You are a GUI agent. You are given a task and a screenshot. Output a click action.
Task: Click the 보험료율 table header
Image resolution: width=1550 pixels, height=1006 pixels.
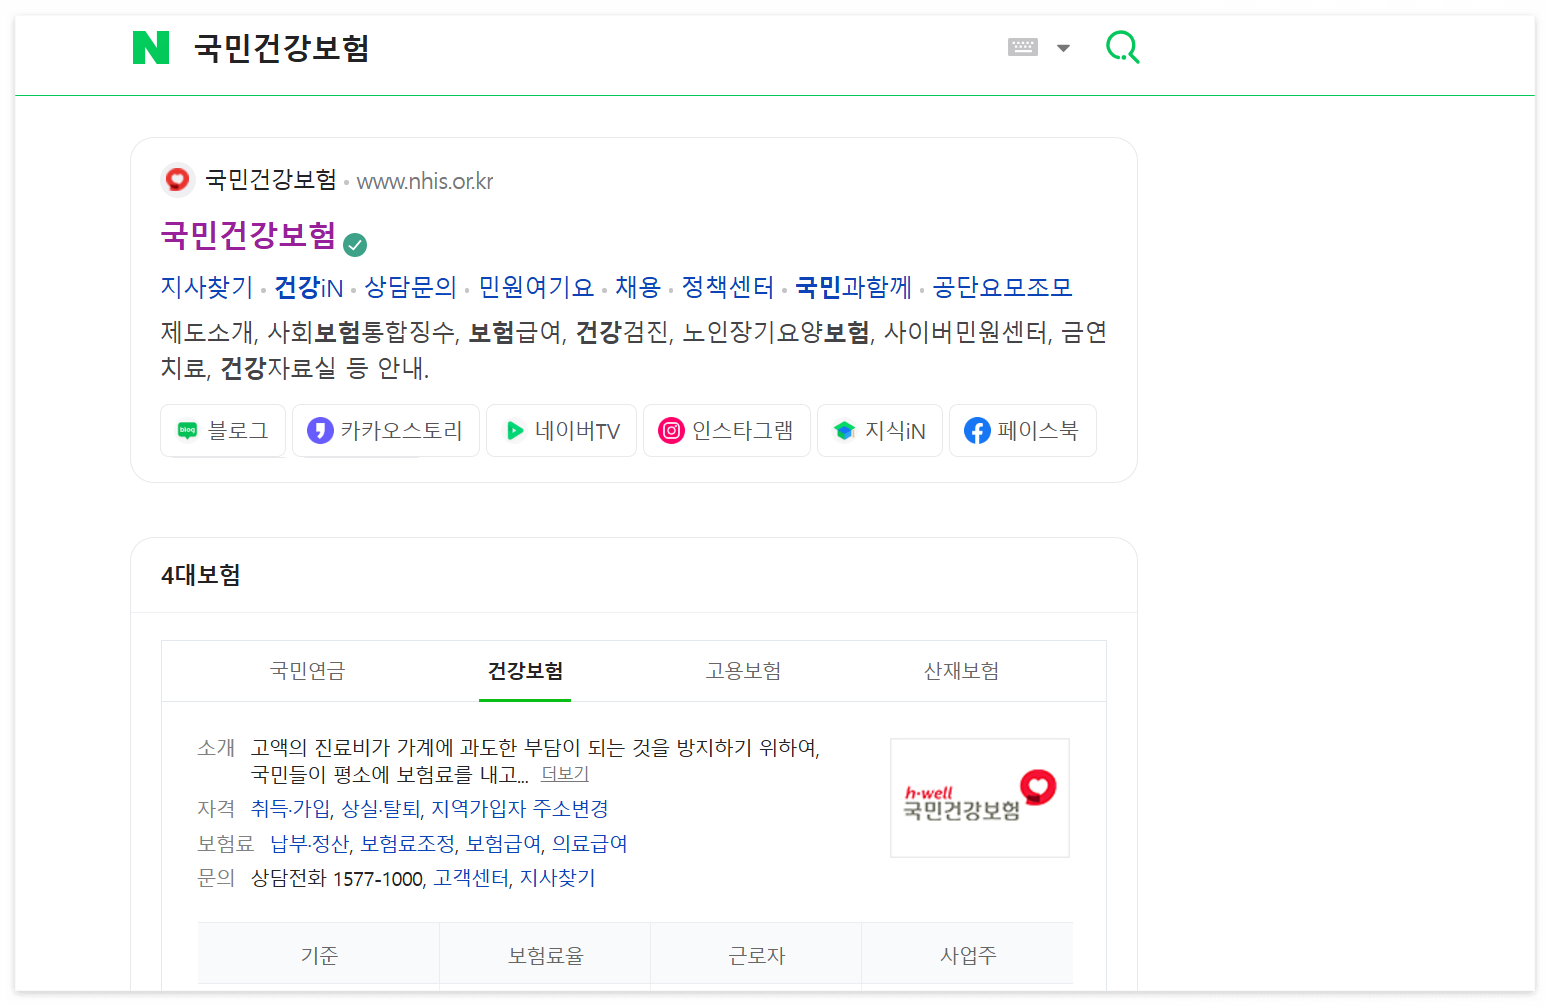[545, 955]
